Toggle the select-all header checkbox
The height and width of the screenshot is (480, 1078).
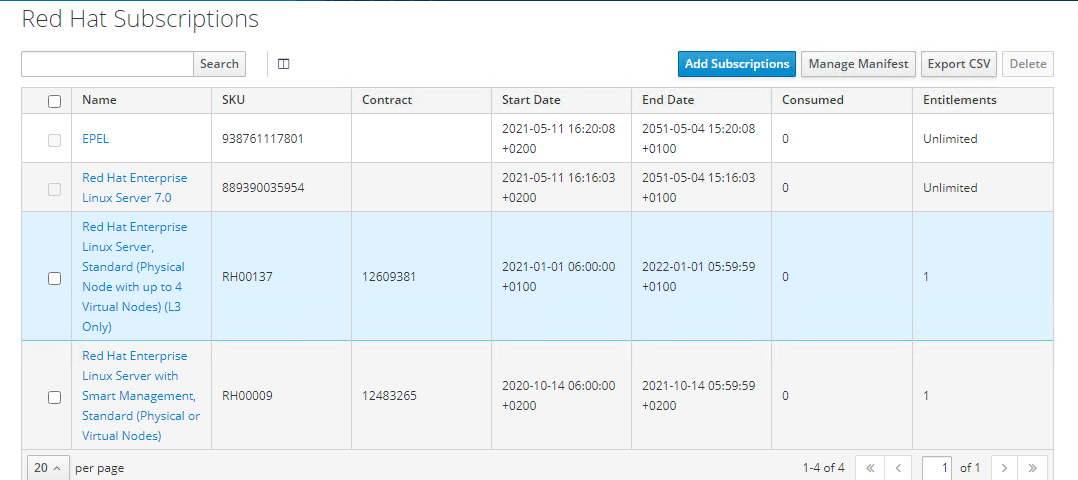(54, 101)
